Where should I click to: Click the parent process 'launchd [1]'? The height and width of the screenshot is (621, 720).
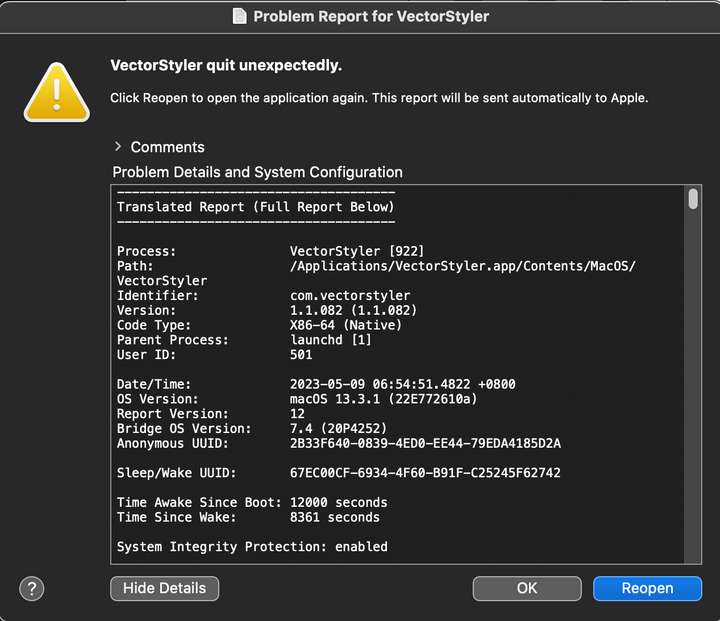pyautogui.click(x=331, y=340)
